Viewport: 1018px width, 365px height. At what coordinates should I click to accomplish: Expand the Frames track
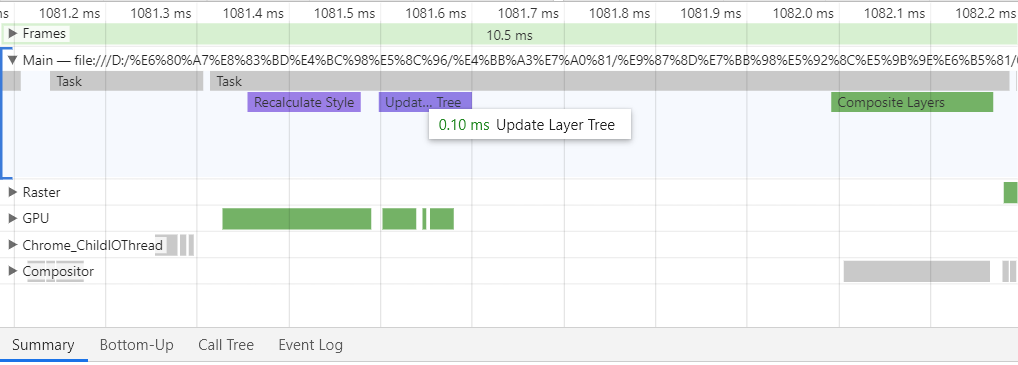[x=12, y=34]
